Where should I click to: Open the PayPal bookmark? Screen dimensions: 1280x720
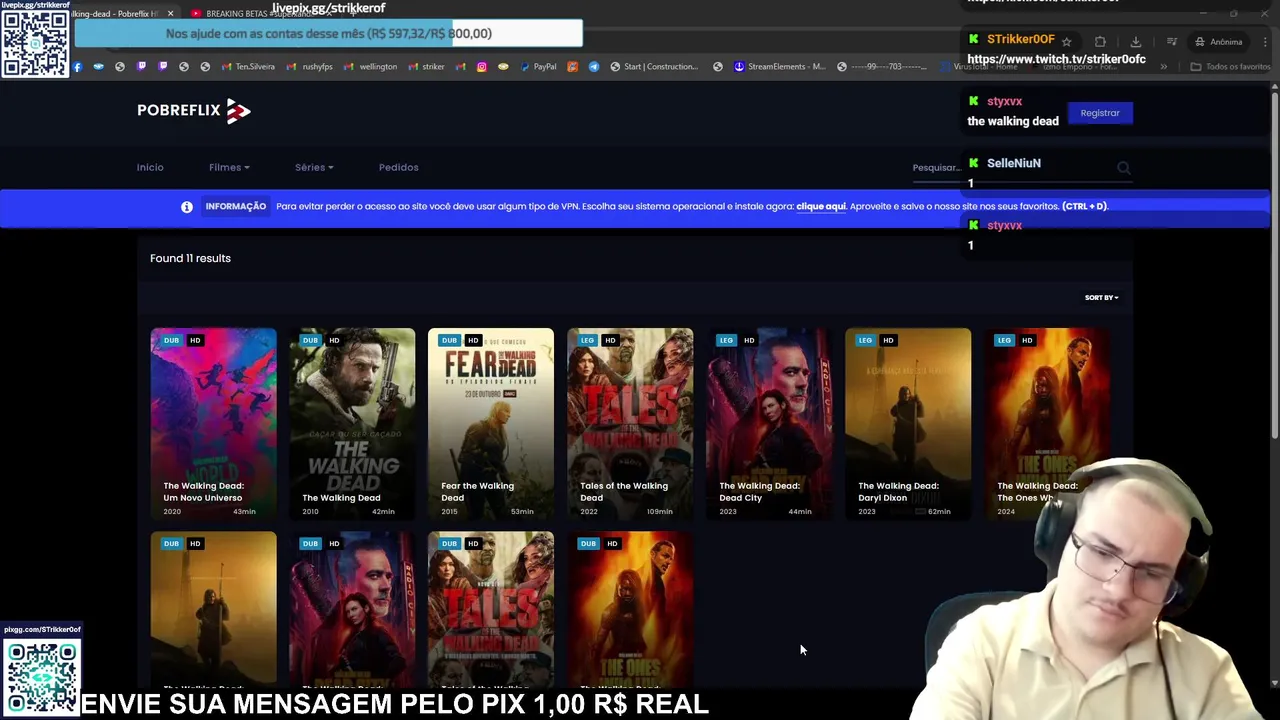[538, 67]
